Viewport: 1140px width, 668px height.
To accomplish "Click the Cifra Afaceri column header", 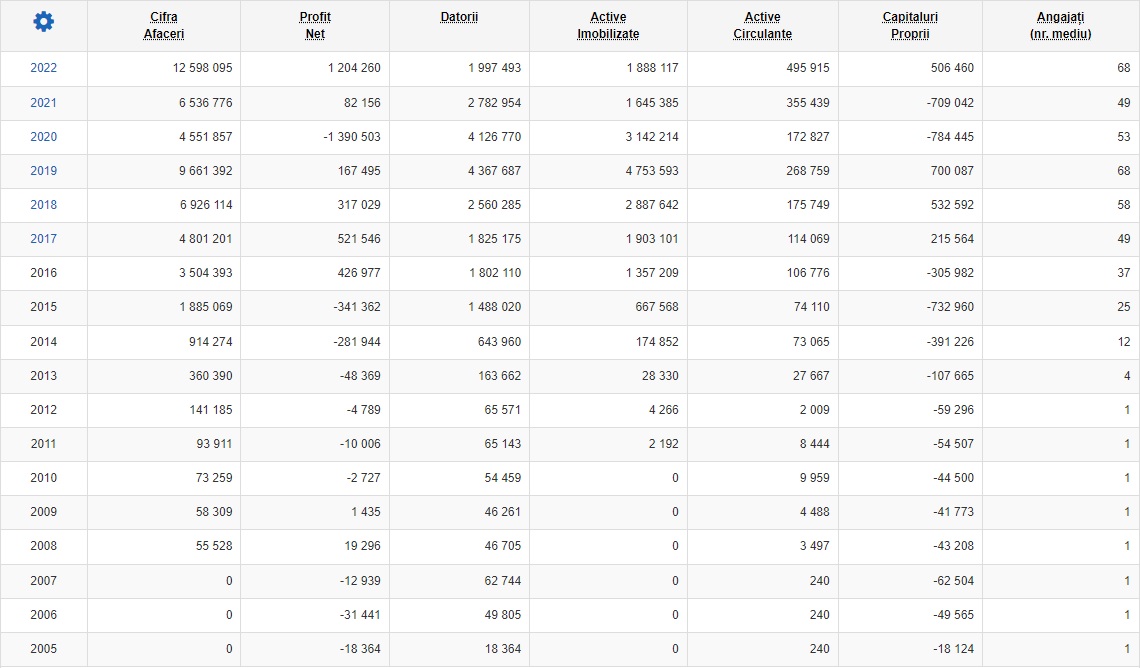I will pos(164,25).
